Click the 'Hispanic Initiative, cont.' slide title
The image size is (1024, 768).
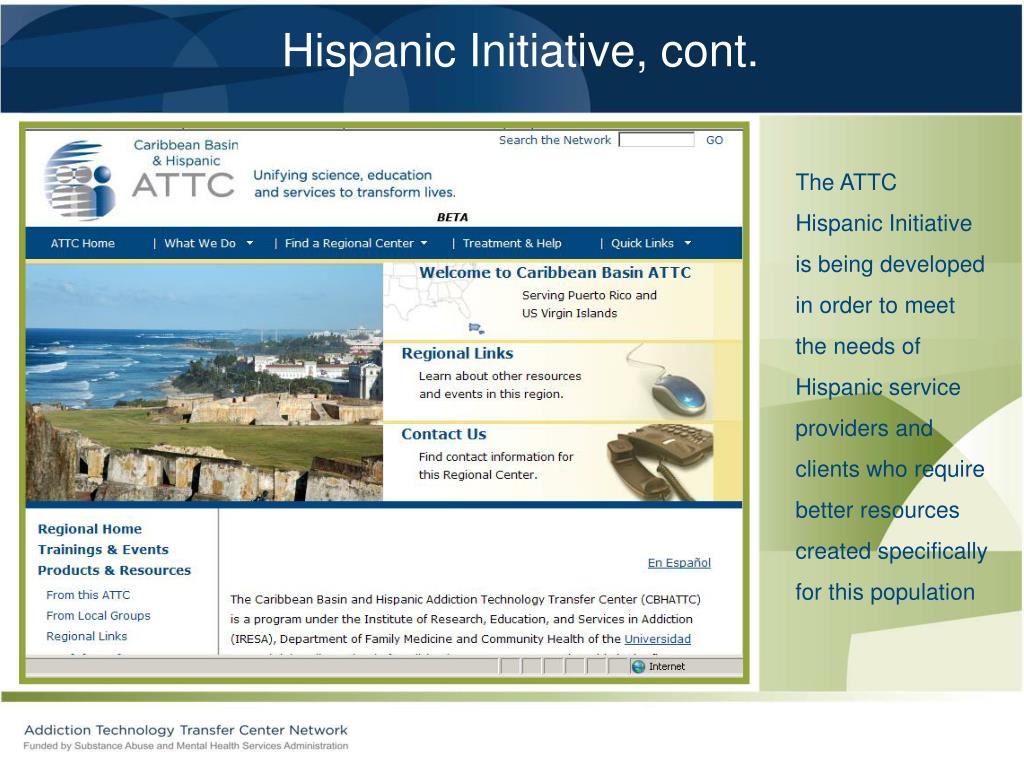(x=520, y=51)
